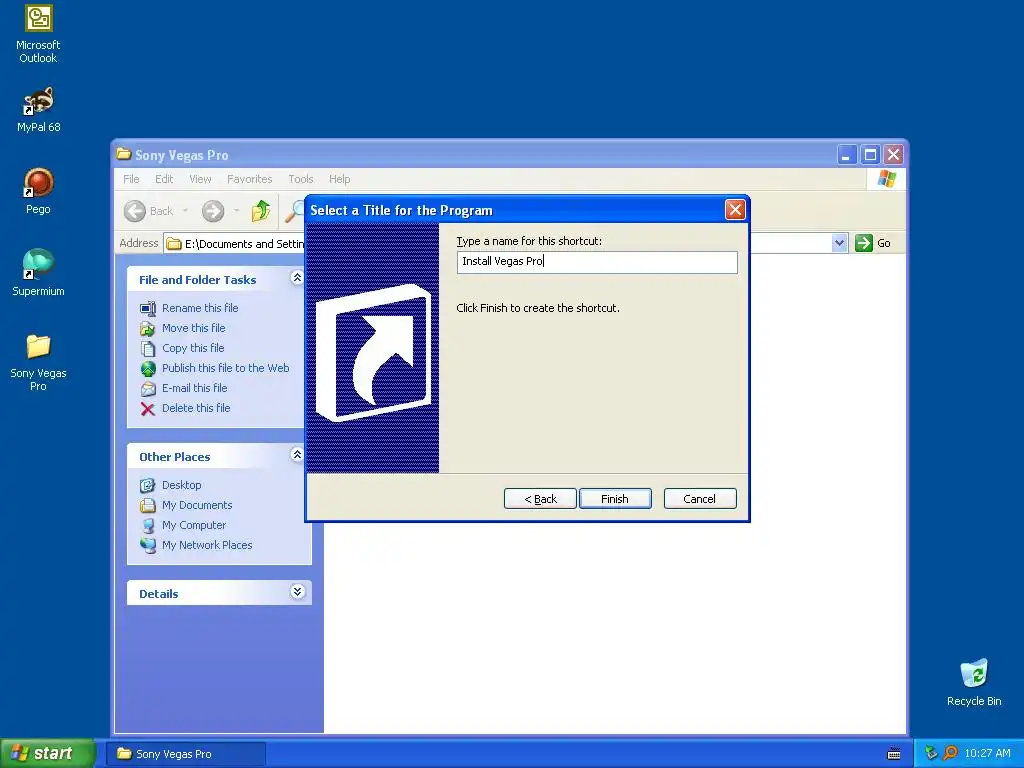Click the Rename this file link

coord(200,308)
